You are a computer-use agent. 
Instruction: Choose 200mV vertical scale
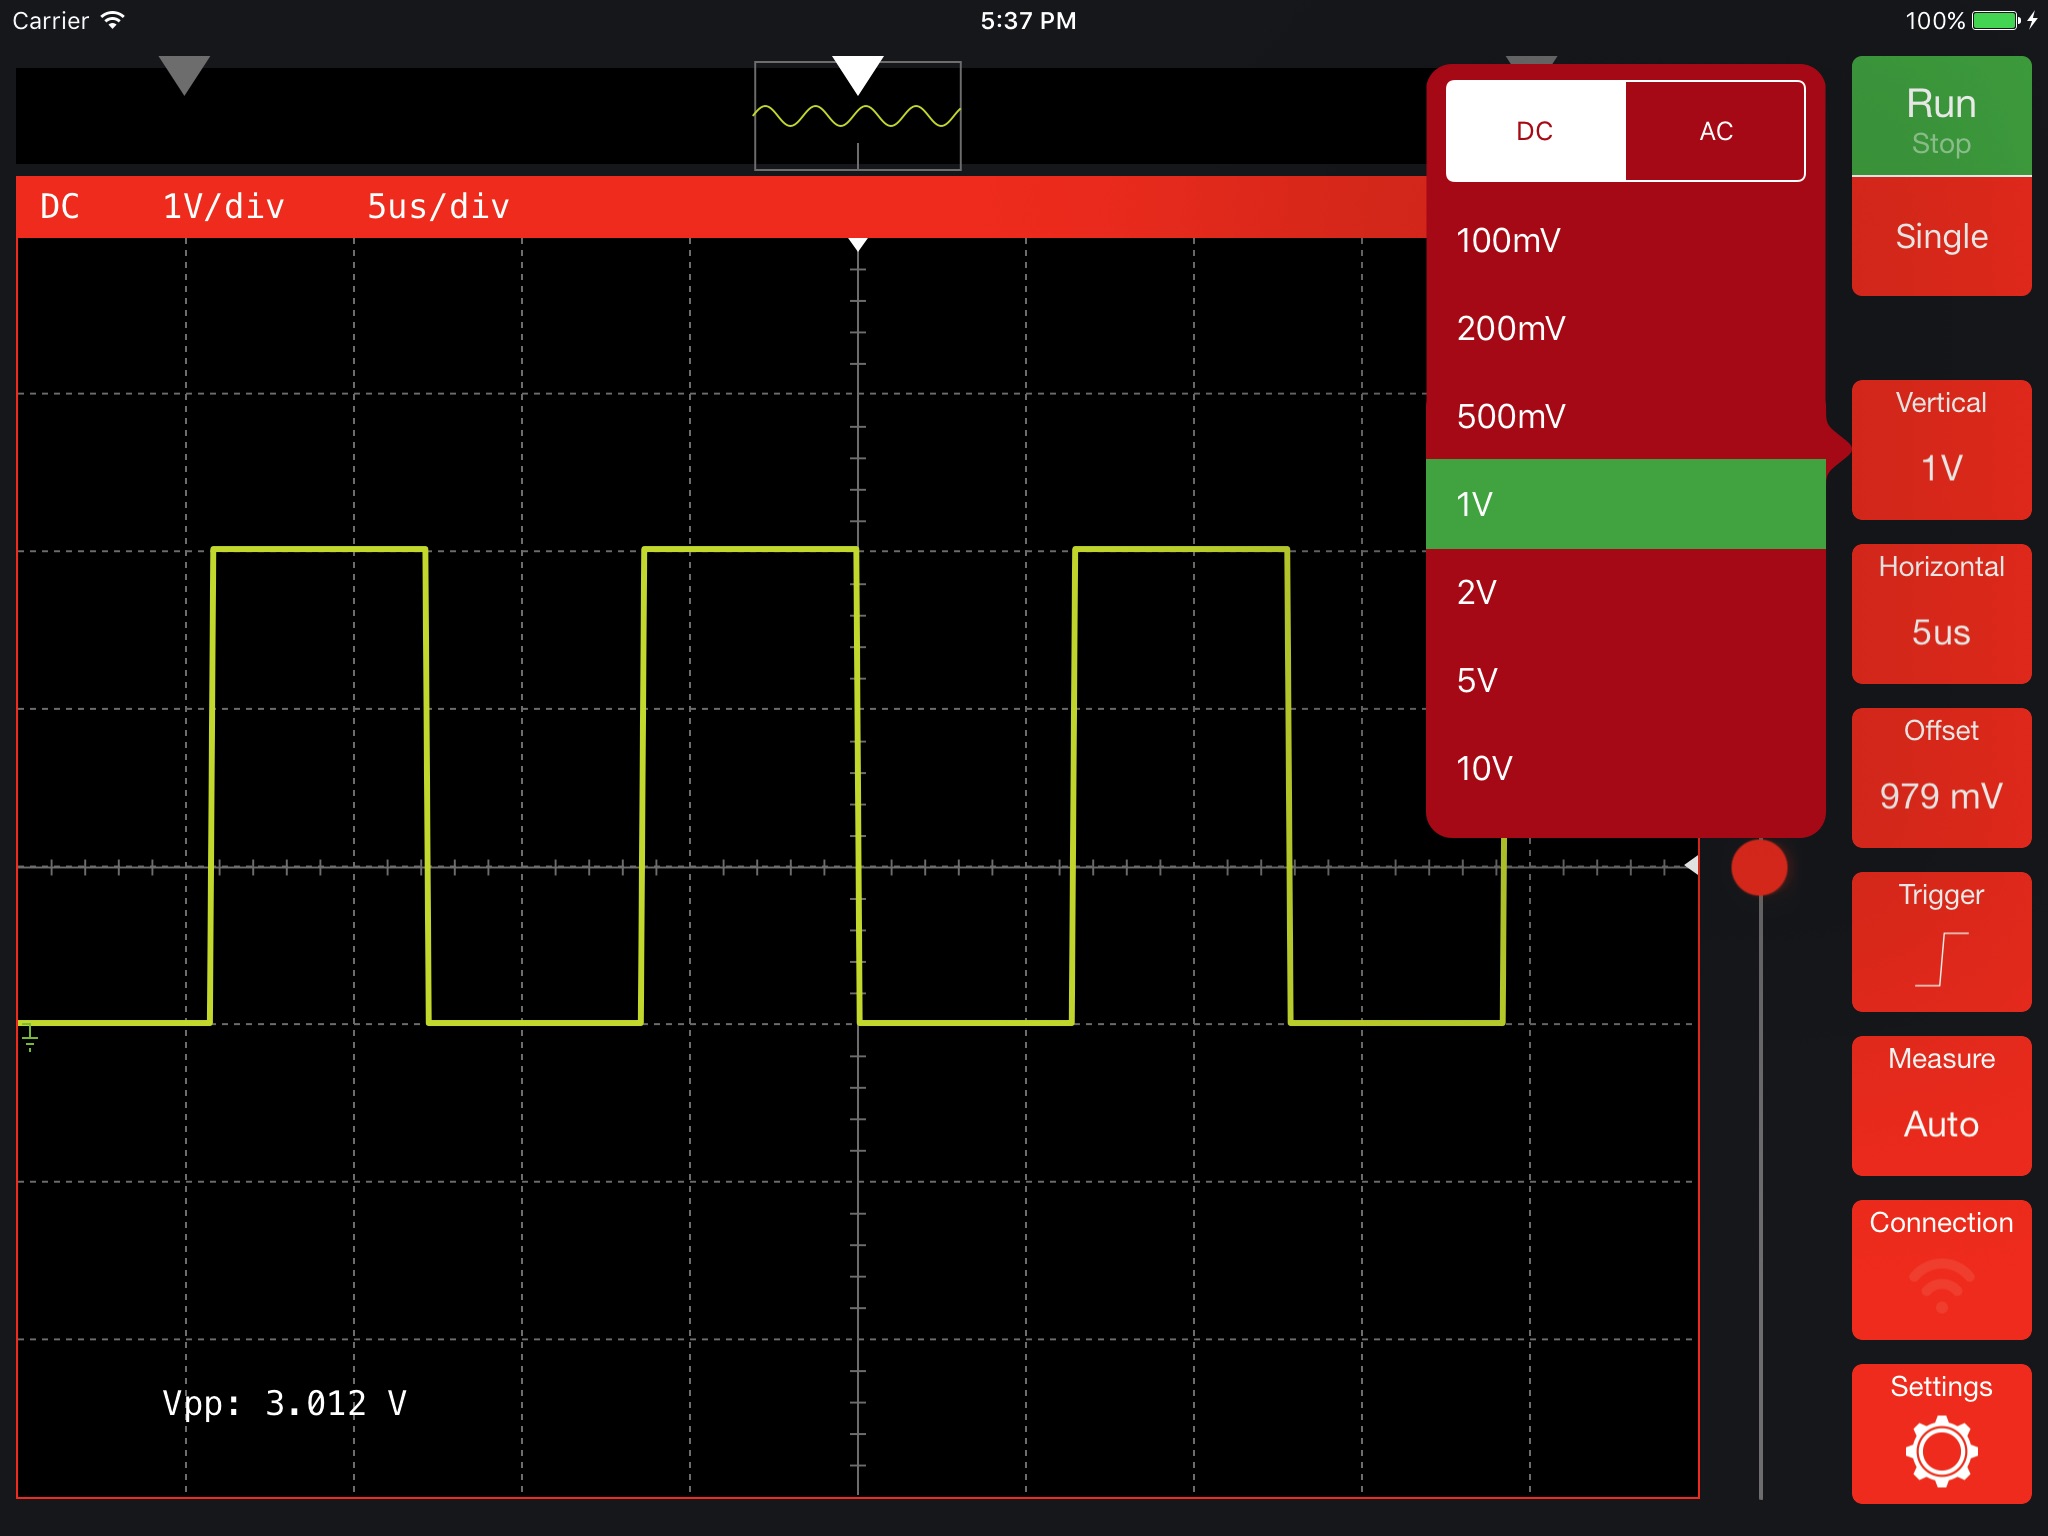coord(1626,328)
